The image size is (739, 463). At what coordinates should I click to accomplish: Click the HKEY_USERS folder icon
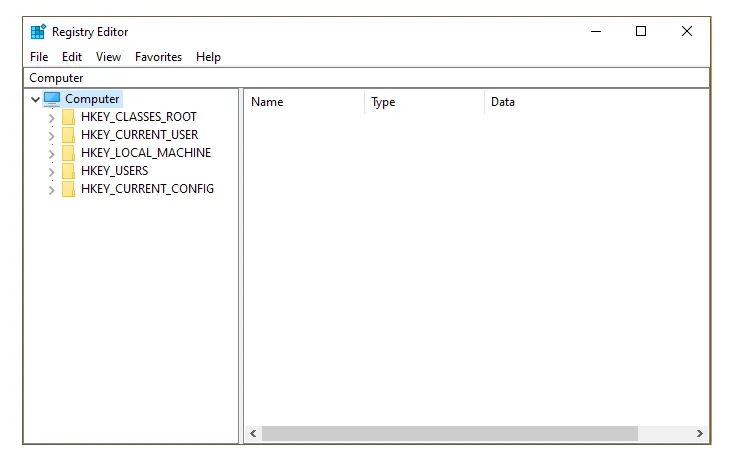[68, 171]
